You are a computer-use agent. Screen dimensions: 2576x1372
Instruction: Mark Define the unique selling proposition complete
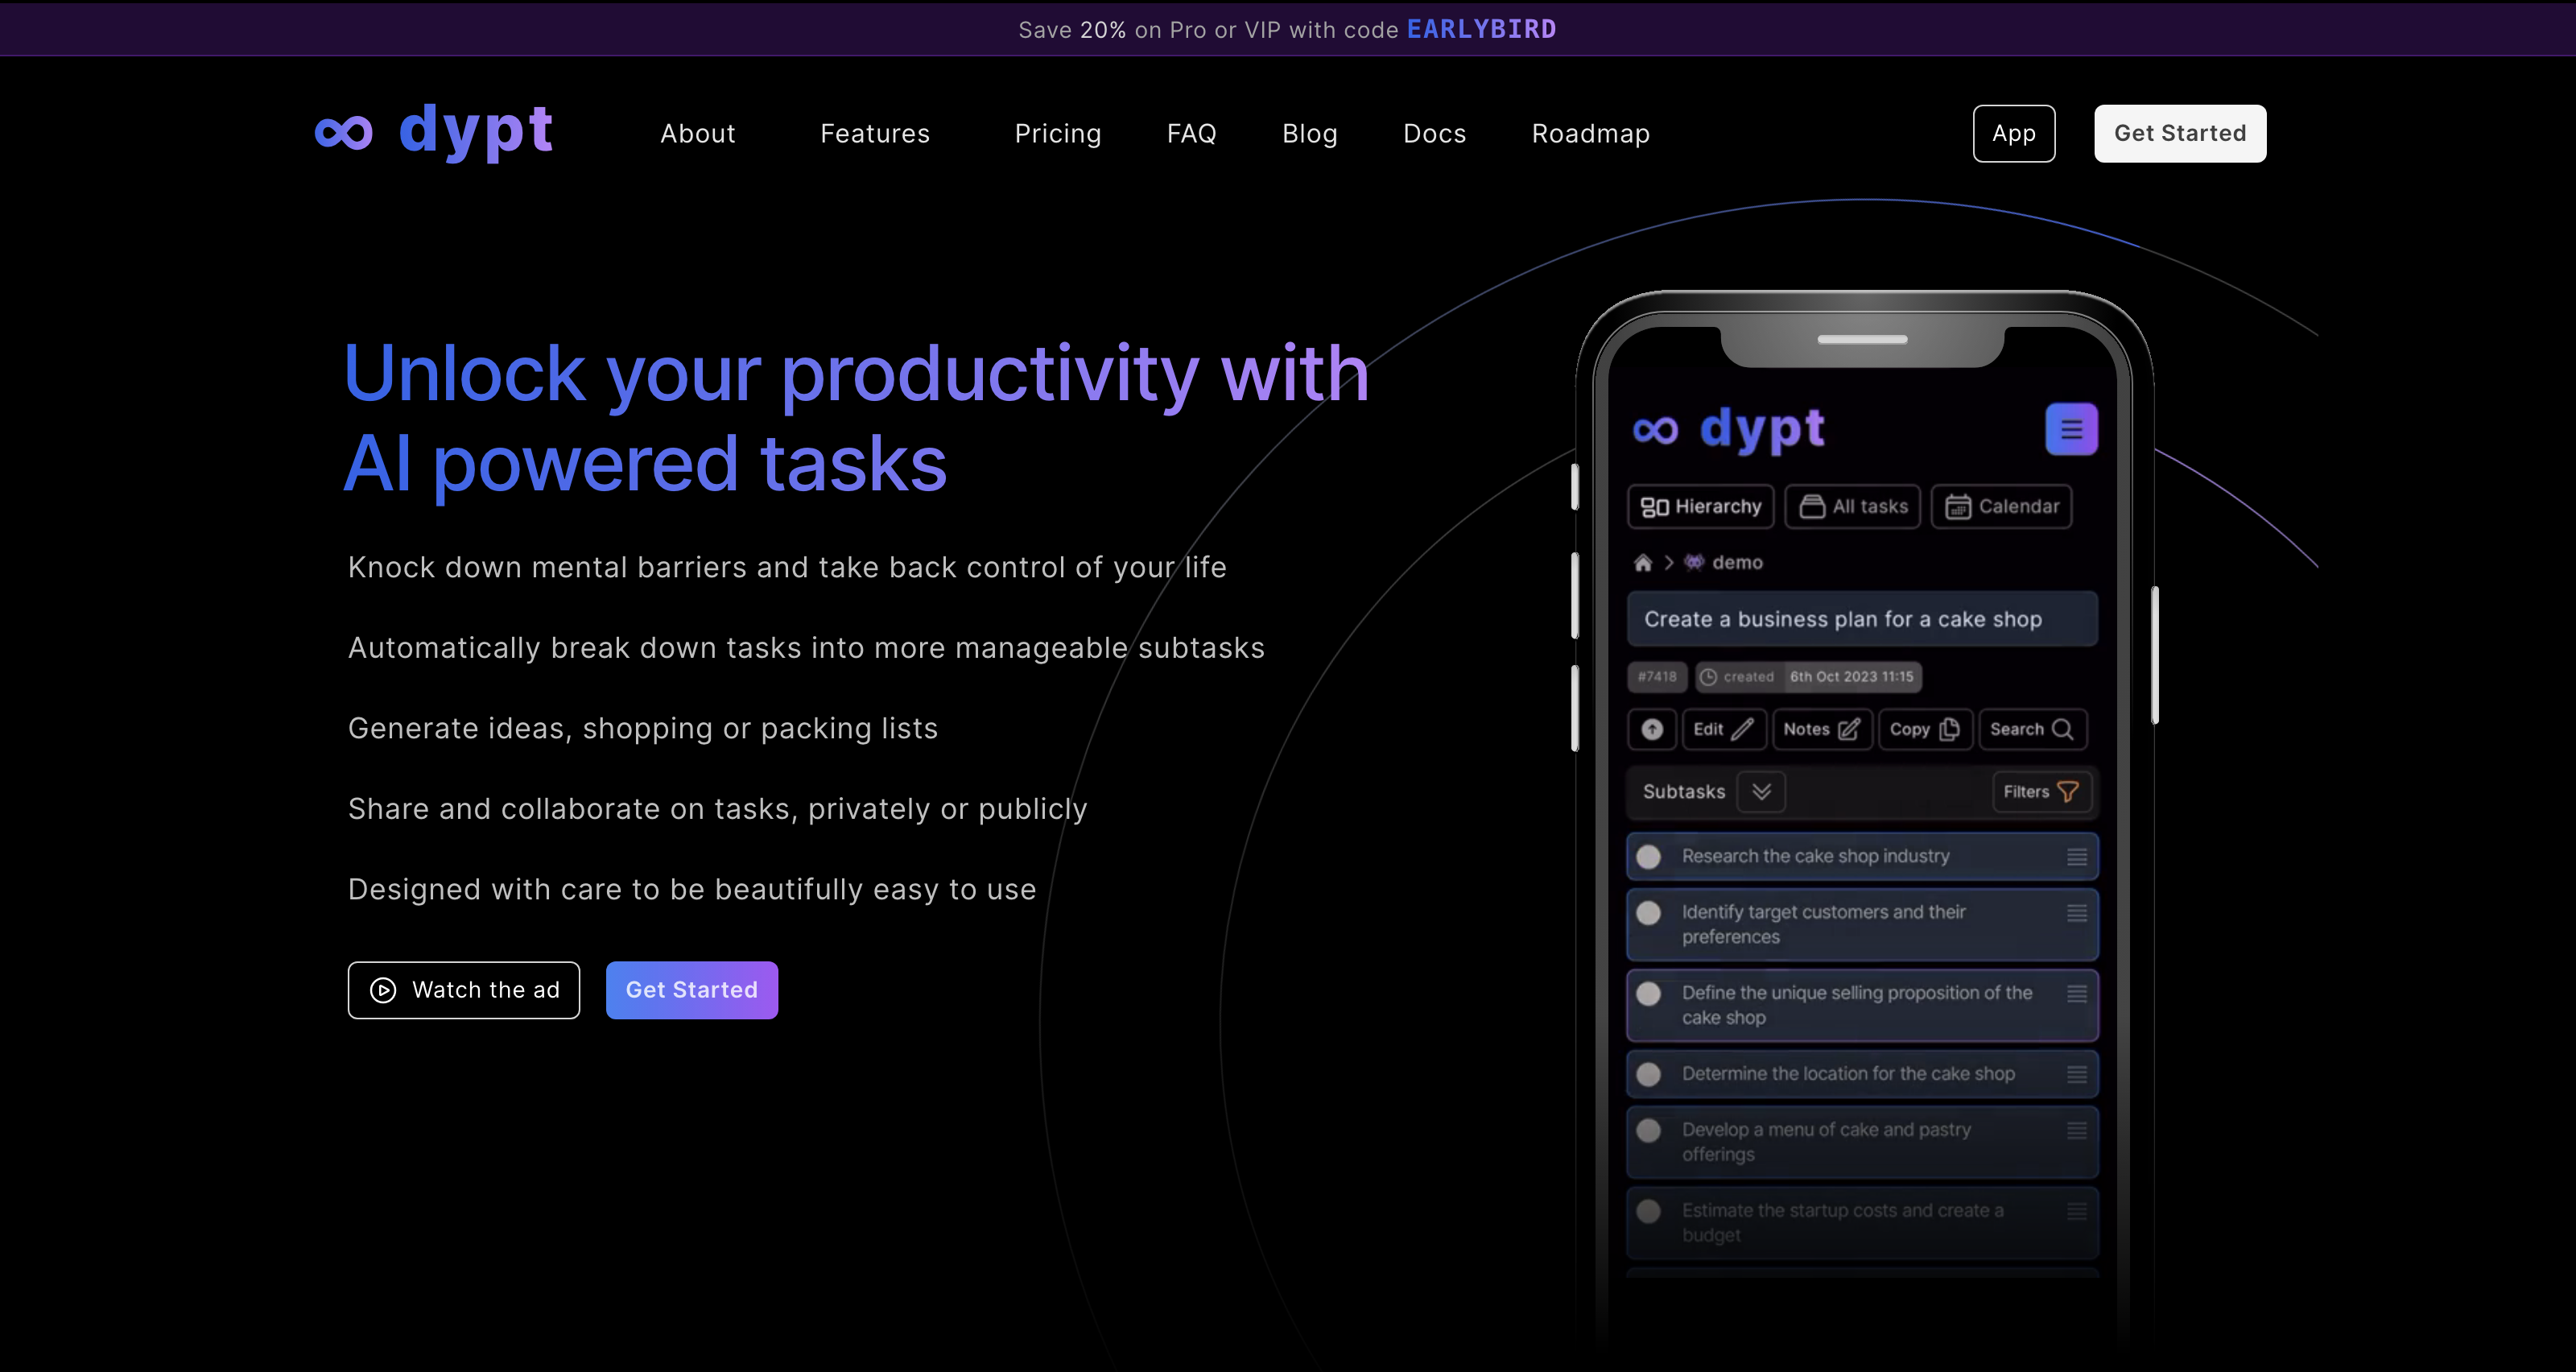tap(1649, 994)
